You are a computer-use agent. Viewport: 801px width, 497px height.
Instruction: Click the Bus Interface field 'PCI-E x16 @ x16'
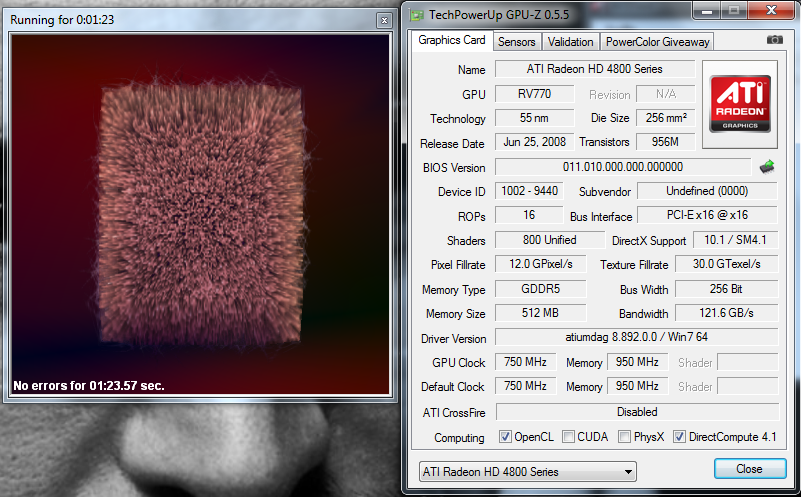coord(707,215)
